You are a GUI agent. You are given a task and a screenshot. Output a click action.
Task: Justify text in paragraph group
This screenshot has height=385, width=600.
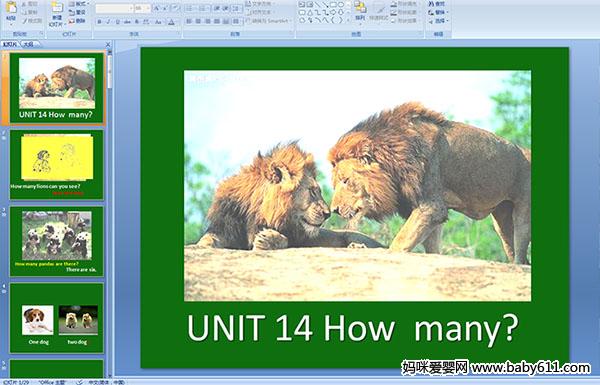(217, 21)
